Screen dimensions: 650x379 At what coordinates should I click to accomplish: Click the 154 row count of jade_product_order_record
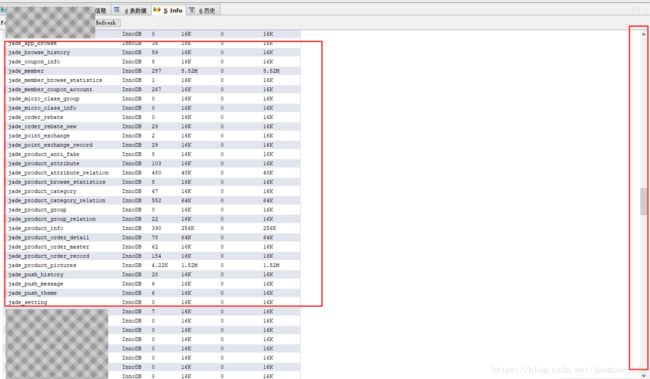click(156, 256)
